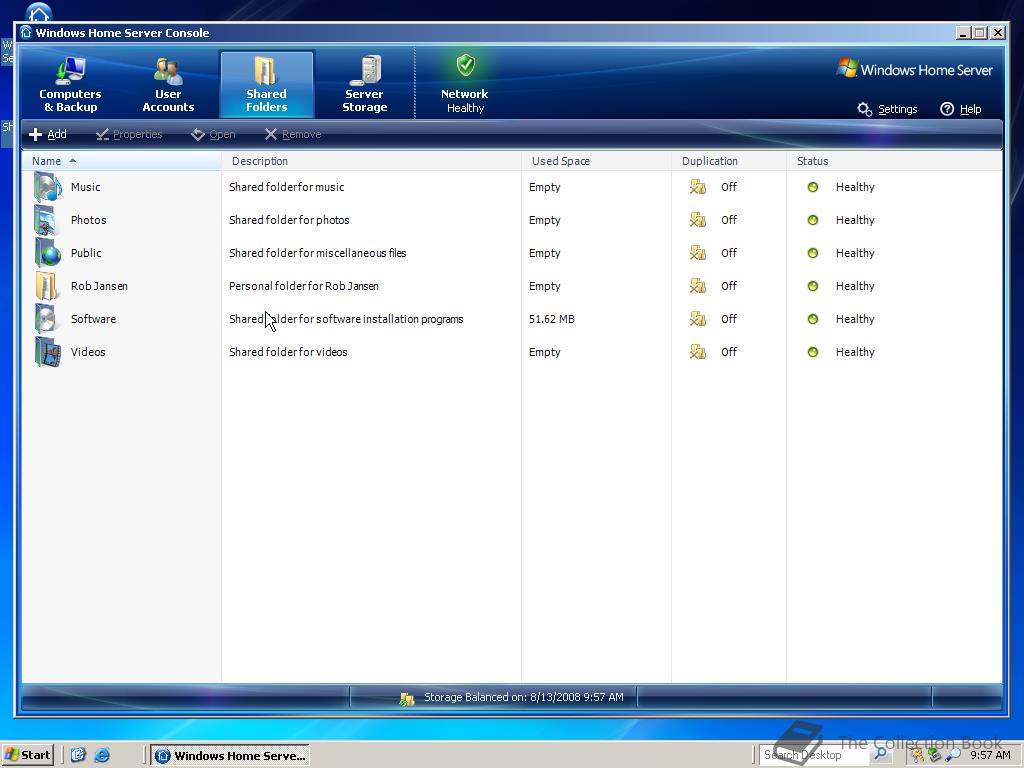The width and height of the screenshot is (1024, 768).
Task: Click the taskbar clock showing 9:57 AM
Action: 990,755
